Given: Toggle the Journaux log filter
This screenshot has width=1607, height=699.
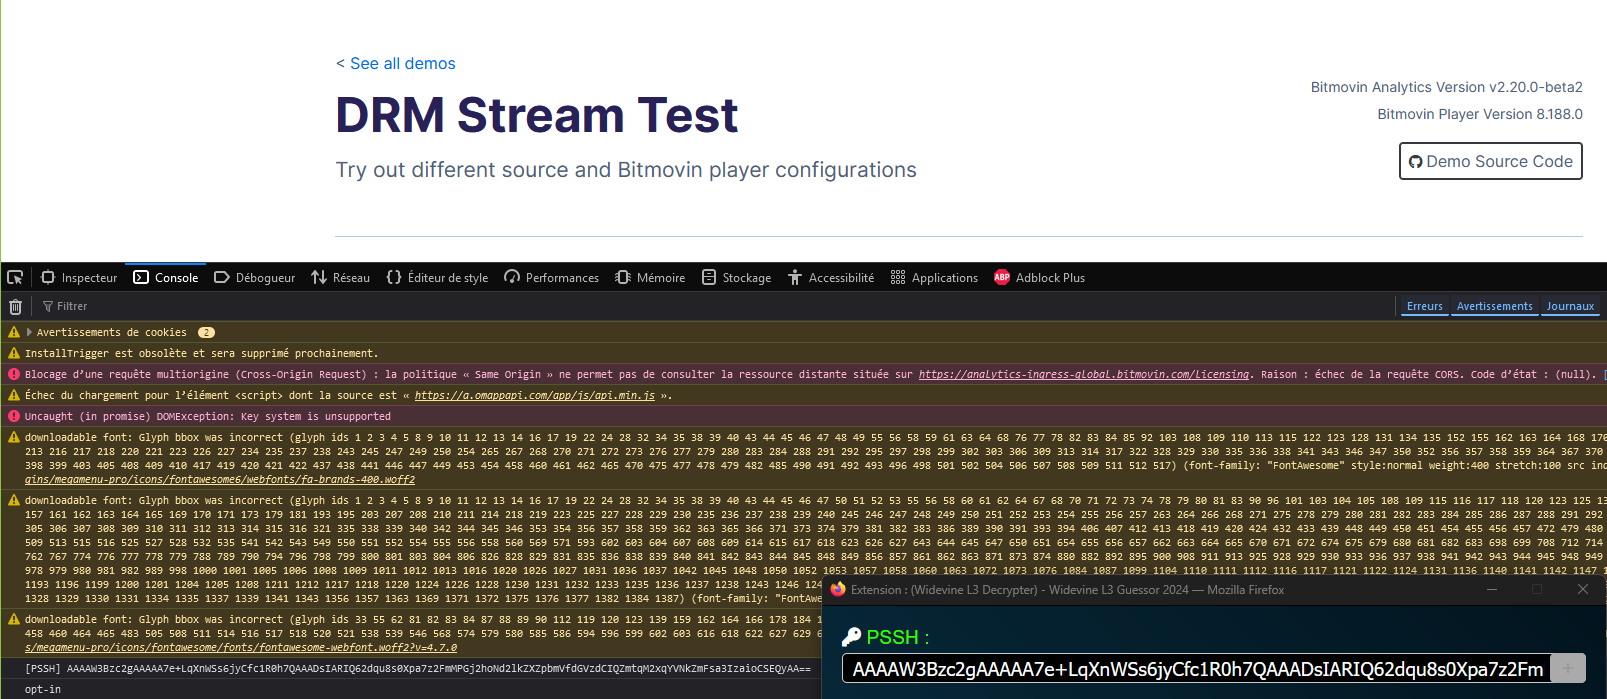Looking at the screenshot, I should pos(1570,306).
